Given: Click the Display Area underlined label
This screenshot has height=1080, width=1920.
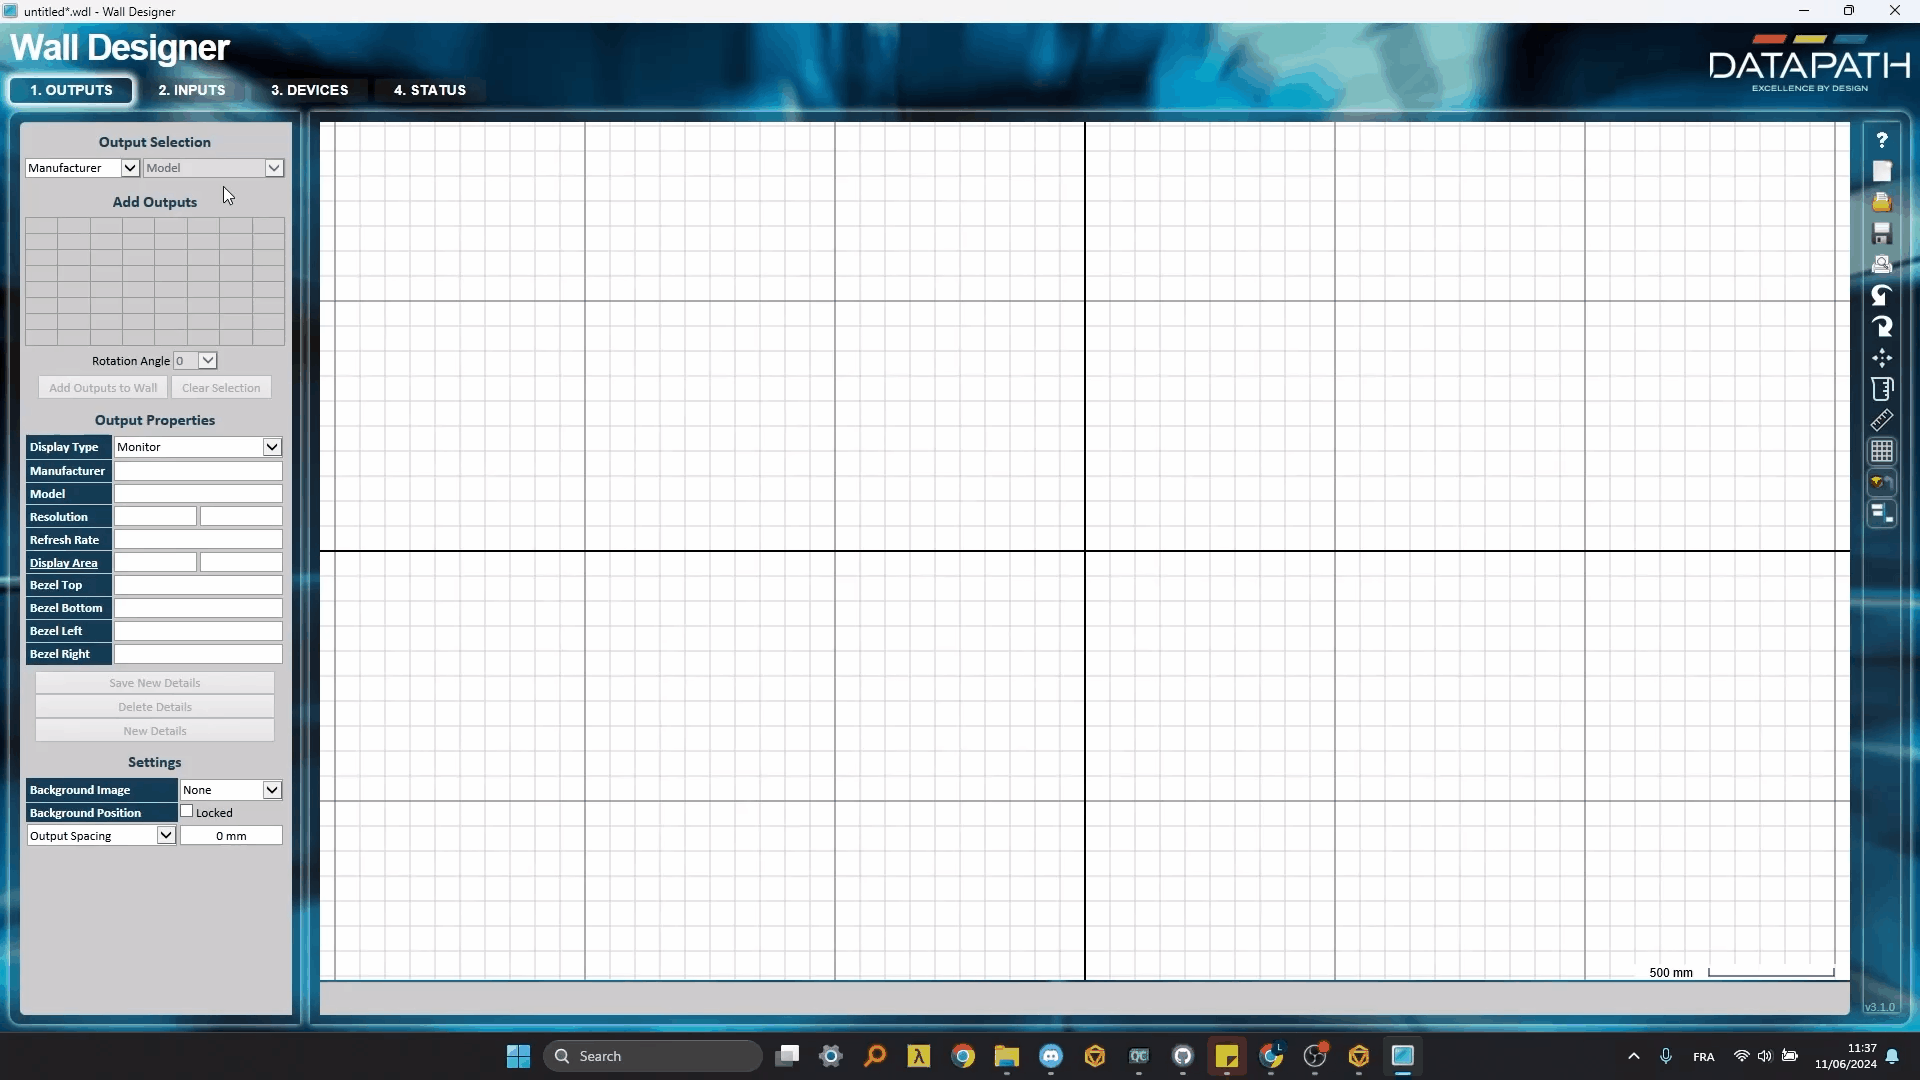Looking at the screenshot, I should pyautogui.click(x=64, y=563).
